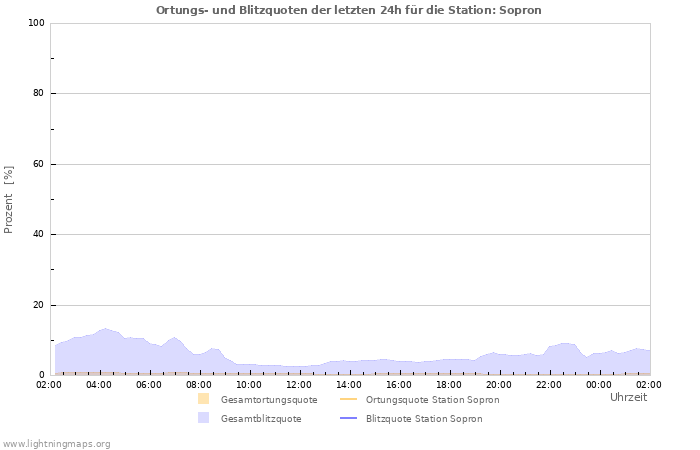Select the Gesamtblitzquote legend label
This screenshot has height=450, width=700.
point(261,419)
